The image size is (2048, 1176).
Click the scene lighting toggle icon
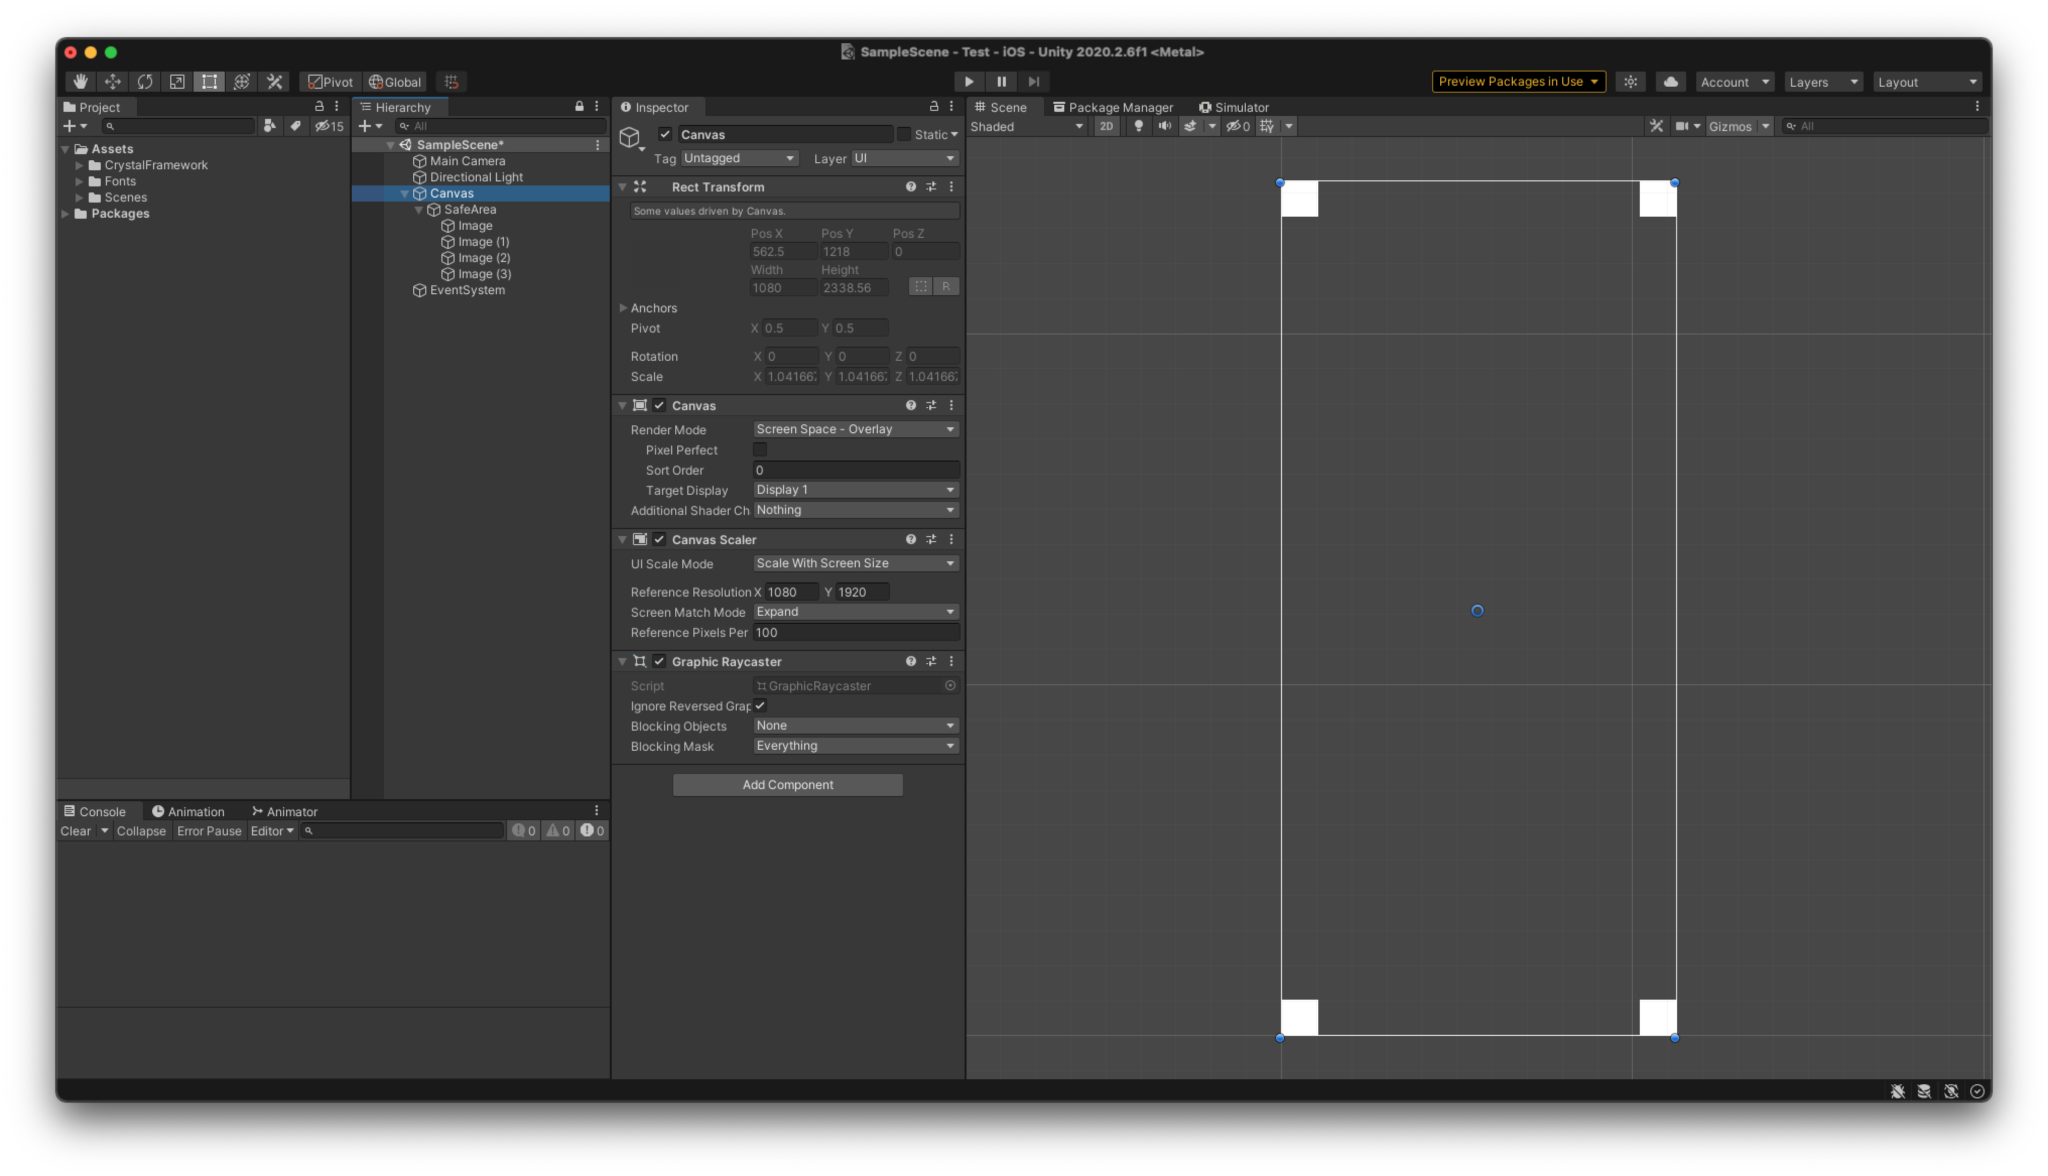pos(1137,126)
